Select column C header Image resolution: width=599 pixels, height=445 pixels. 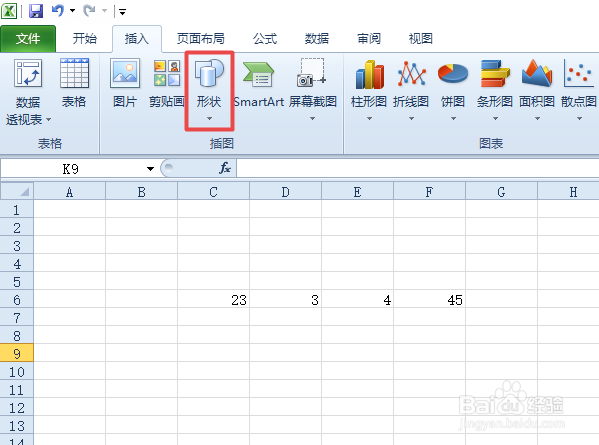click(x=214, y=192)
